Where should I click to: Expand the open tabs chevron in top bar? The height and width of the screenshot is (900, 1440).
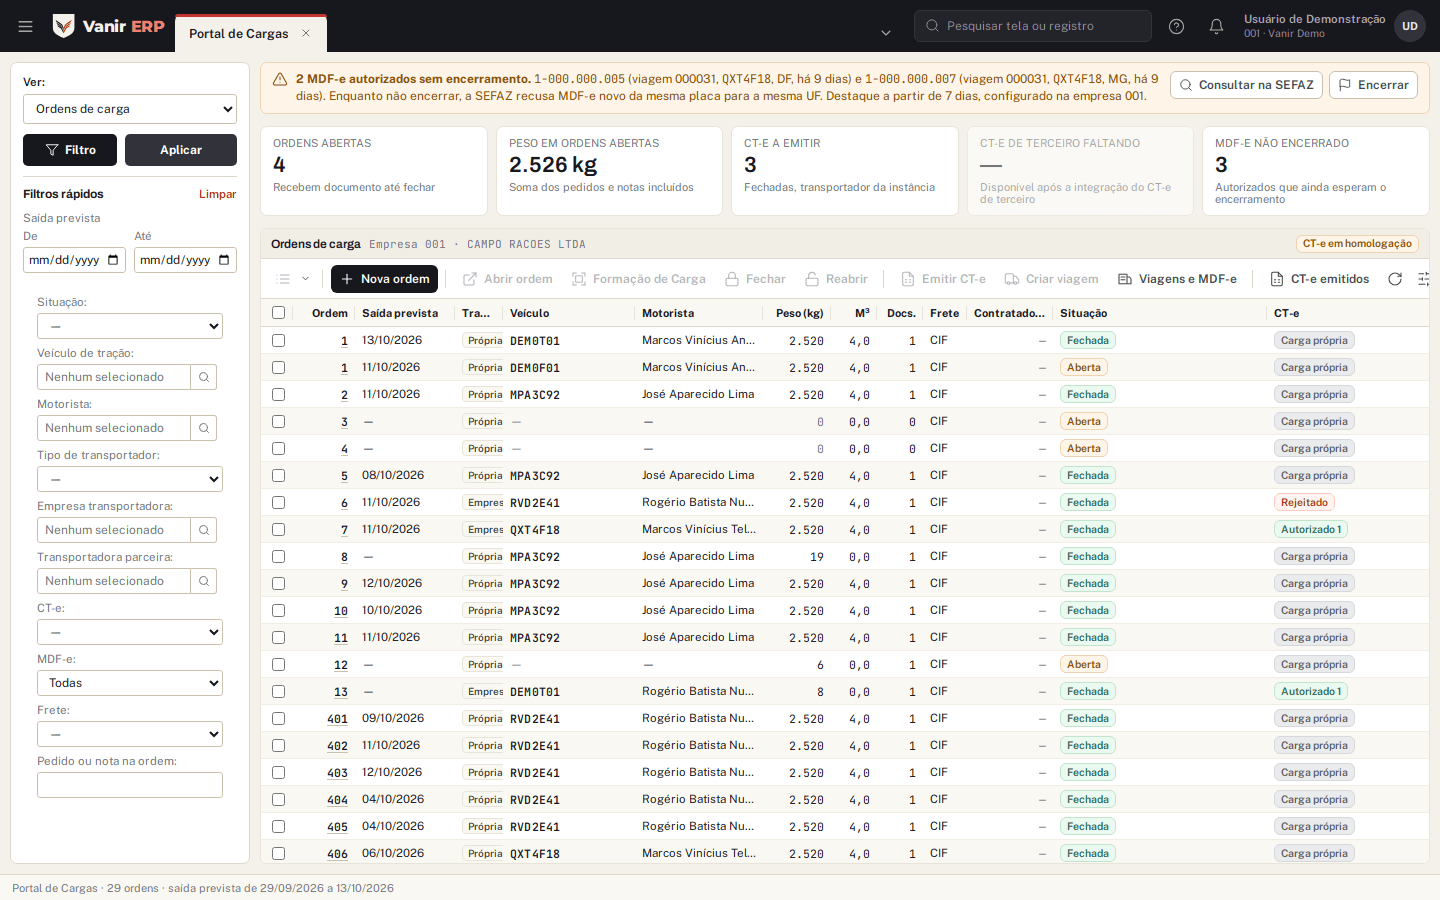click(x=885, y=33)
